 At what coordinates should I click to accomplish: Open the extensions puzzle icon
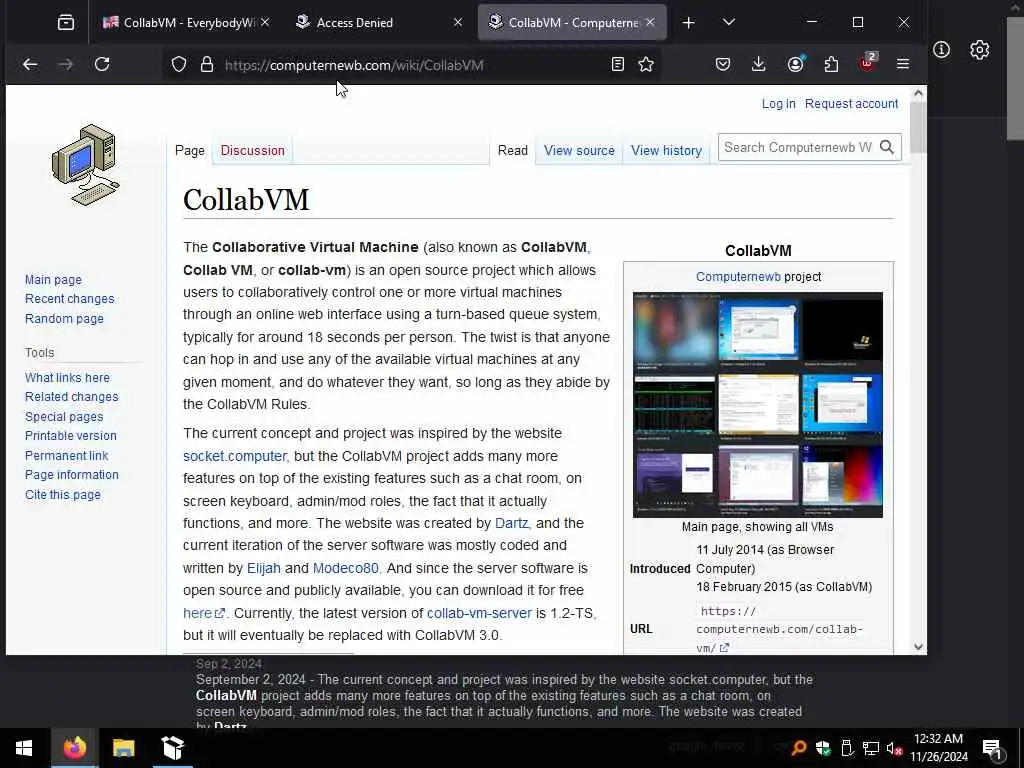831,64
